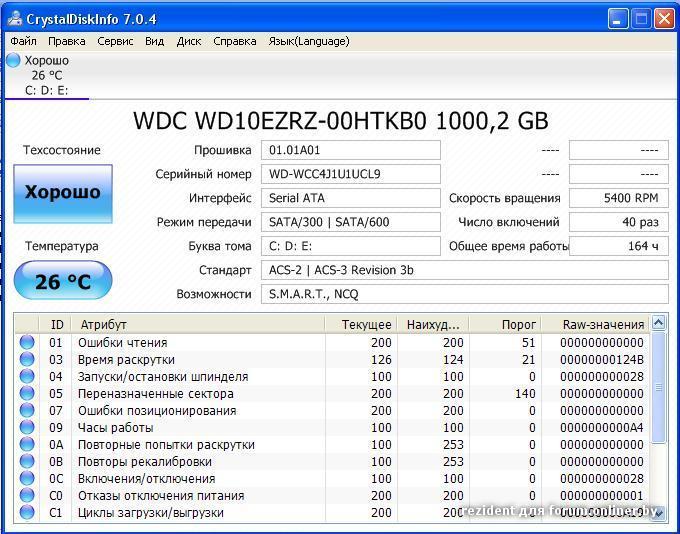Click the total work time field 164 ч
This screenshot has height=534, width=680.
[x=618, y=246]
